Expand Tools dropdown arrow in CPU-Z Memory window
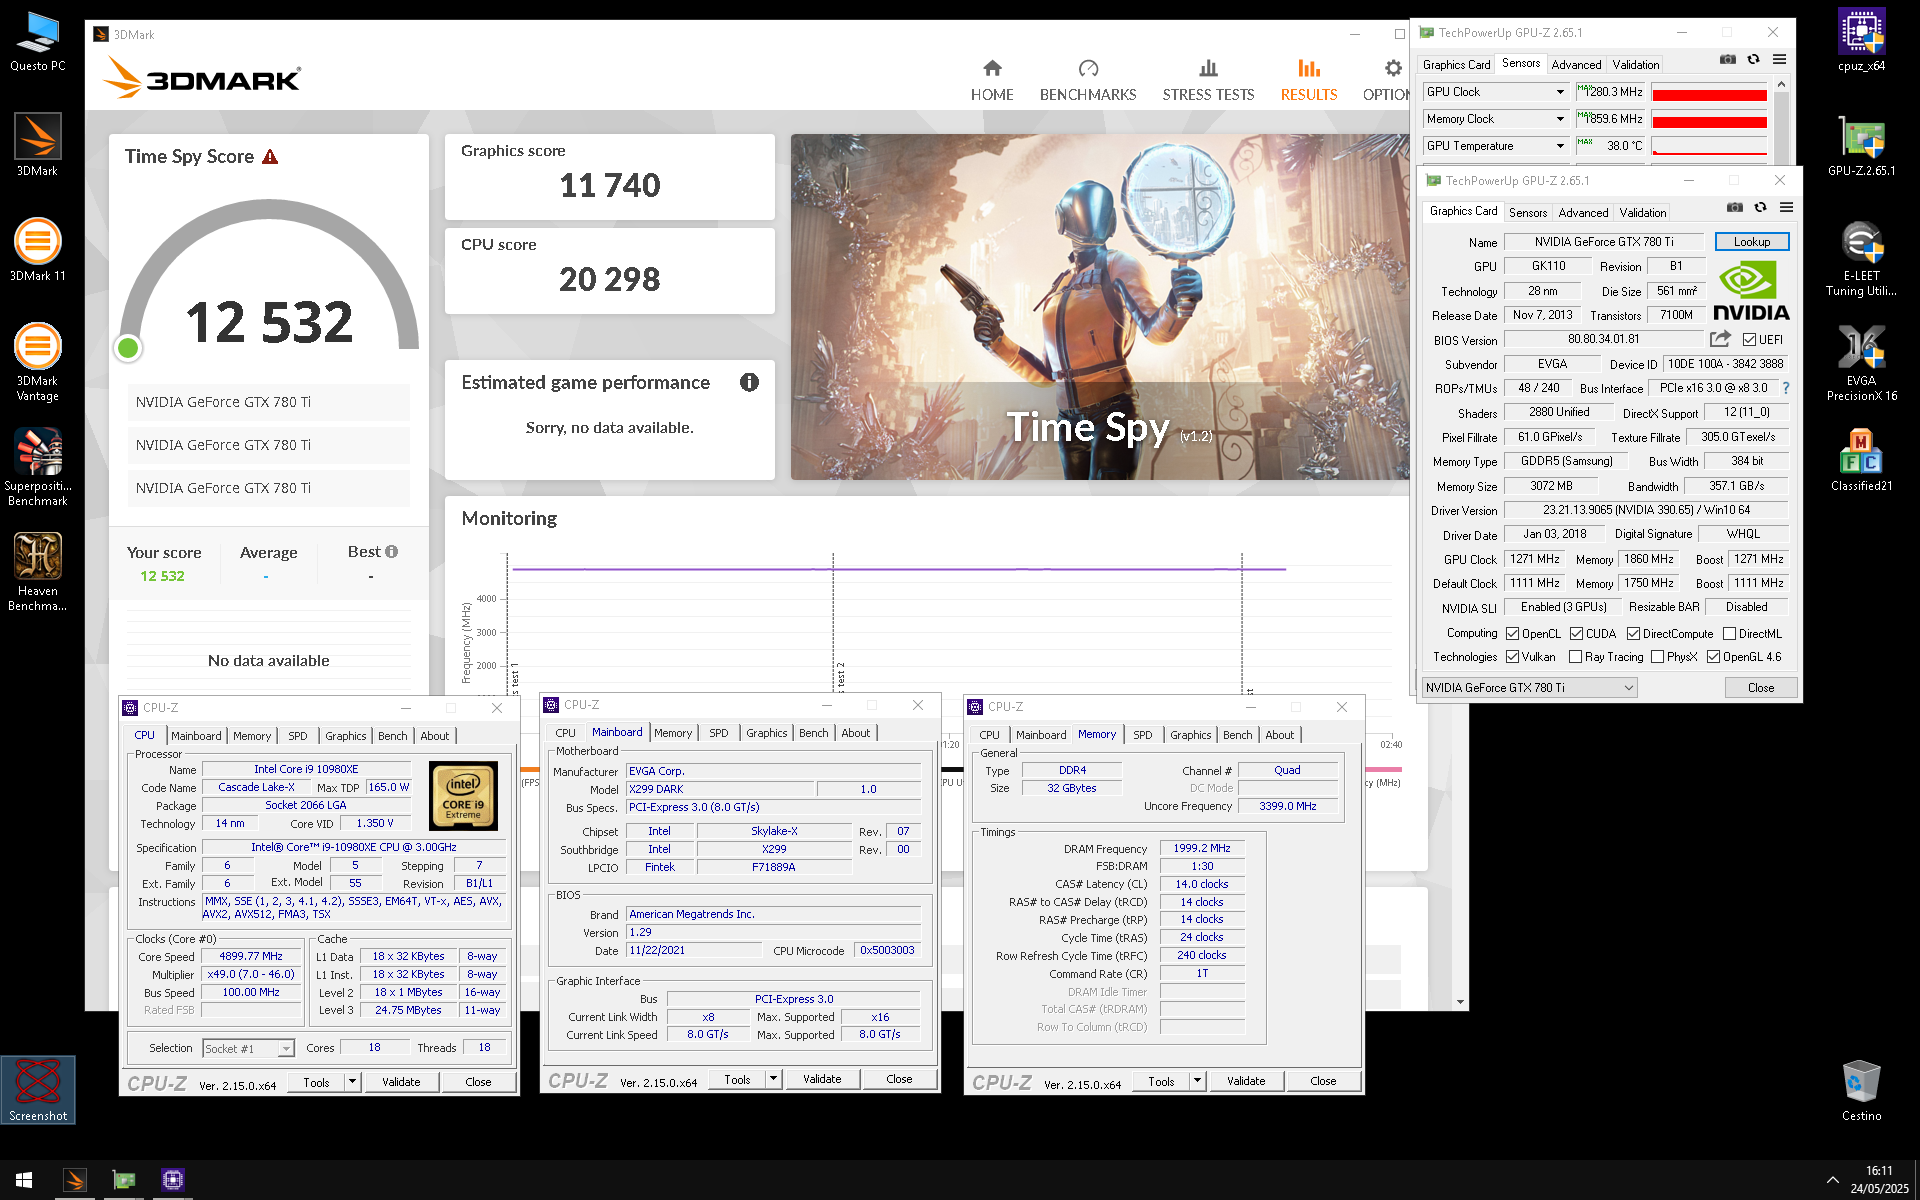Viewport: 1920px width, 1200px height. (x=1197, y=1081)
